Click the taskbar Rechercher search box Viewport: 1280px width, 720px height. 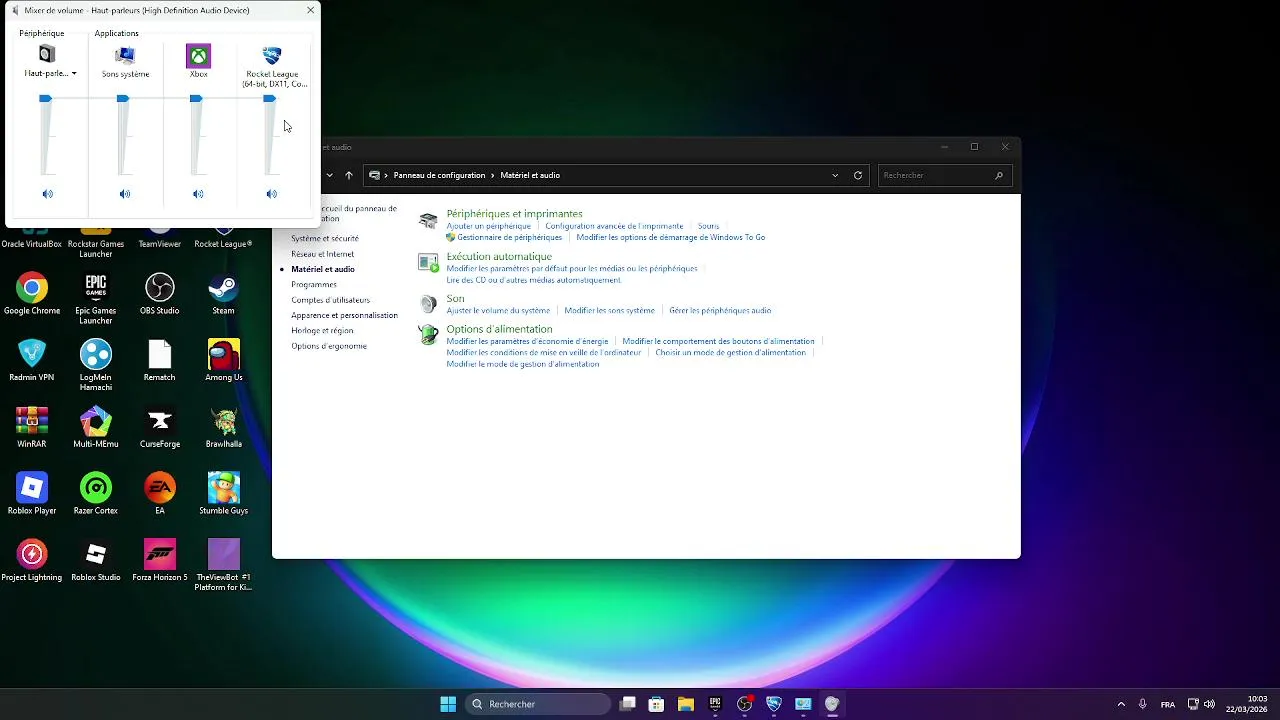pos(538,704)
